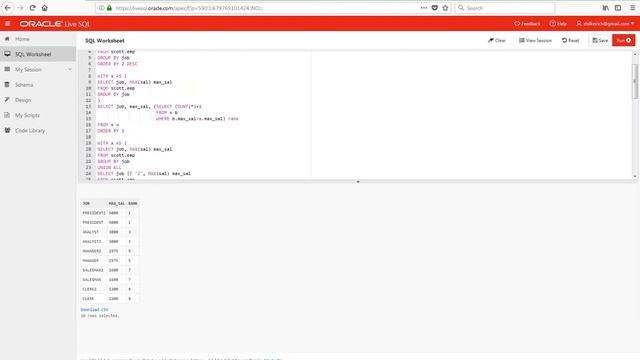
Task: Save page to Pocket icon
Action: pyautogui.click(x=435, y=8)
